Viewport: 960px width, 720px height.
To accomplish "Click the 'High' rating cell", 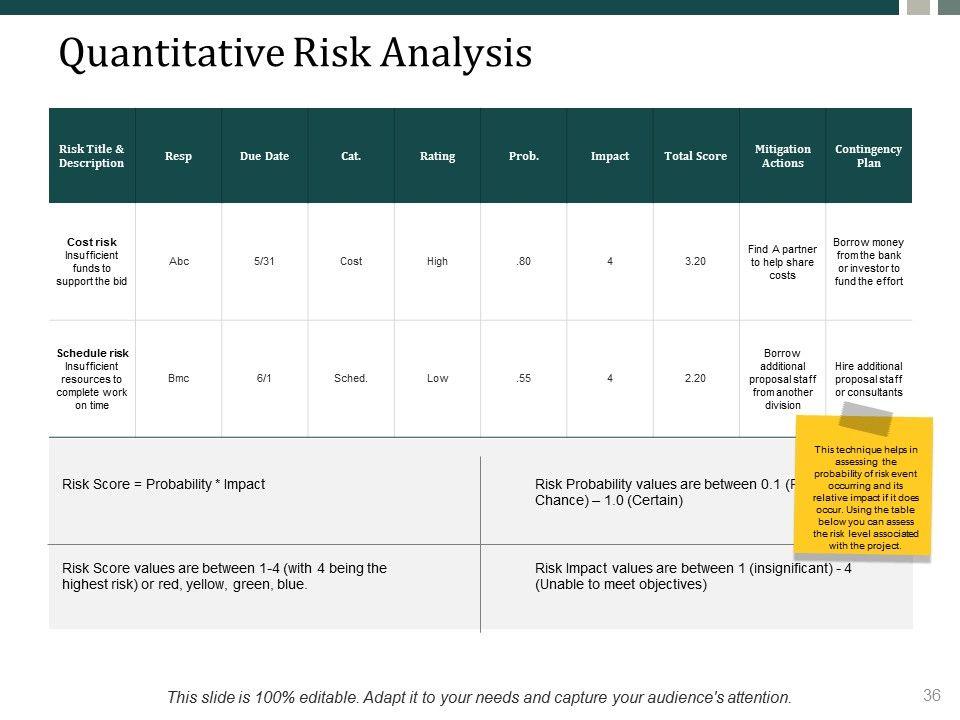I will (x=437, y=262).
